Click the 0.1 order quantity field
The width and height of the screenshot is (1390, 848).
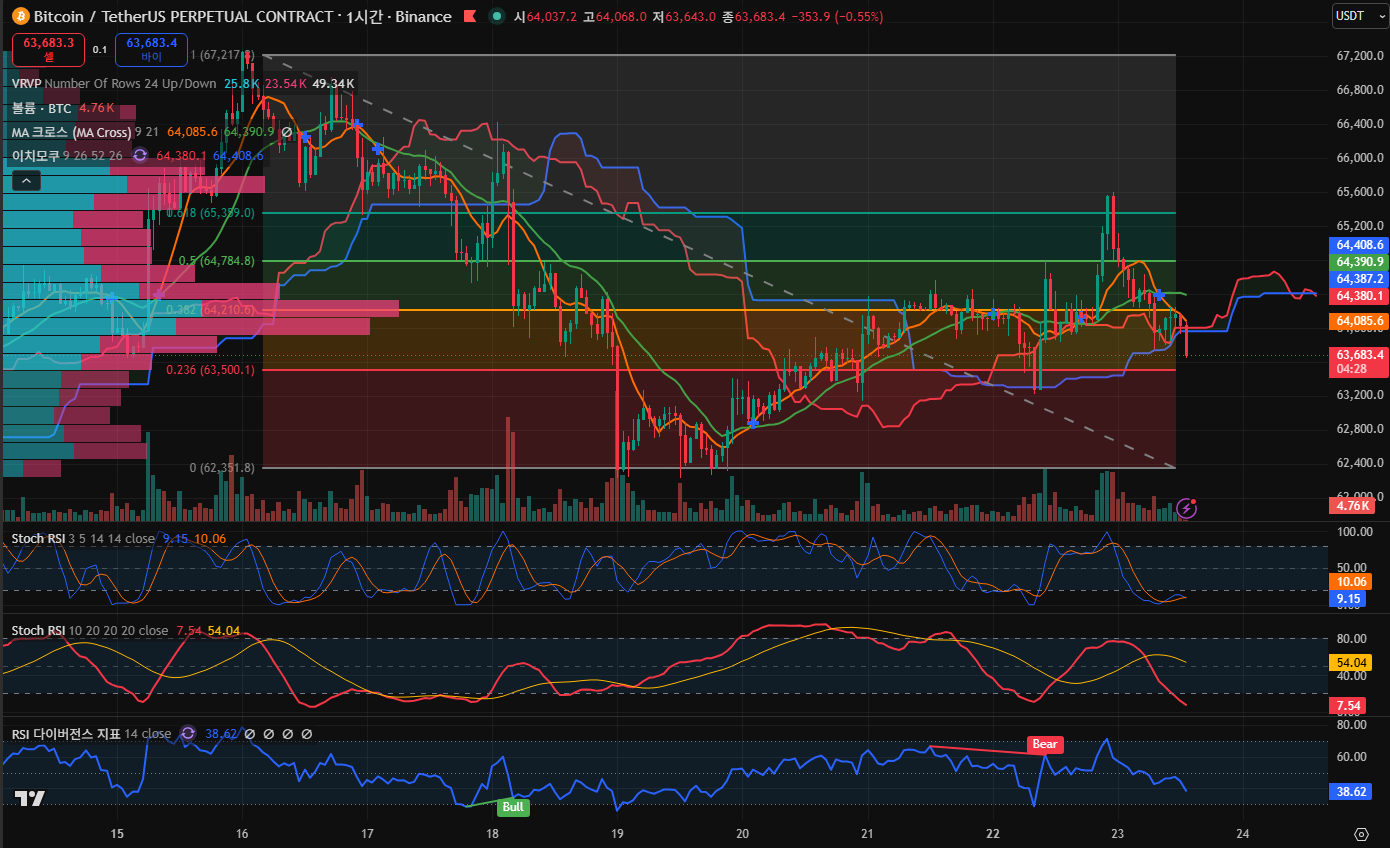(x=100, y=49)
